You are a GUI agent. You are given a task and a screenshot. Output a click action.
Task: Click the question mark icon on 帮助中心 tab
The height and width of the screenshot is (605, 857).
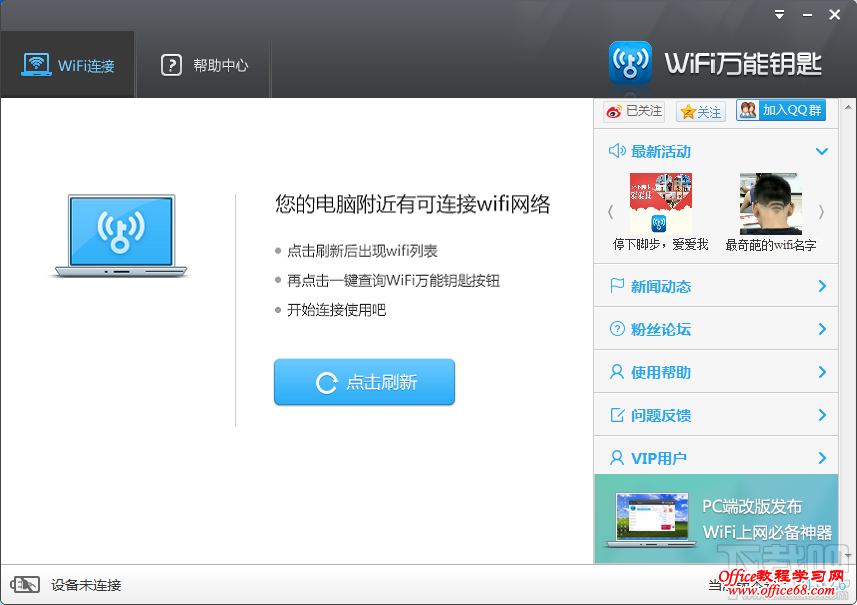[172, 63]
